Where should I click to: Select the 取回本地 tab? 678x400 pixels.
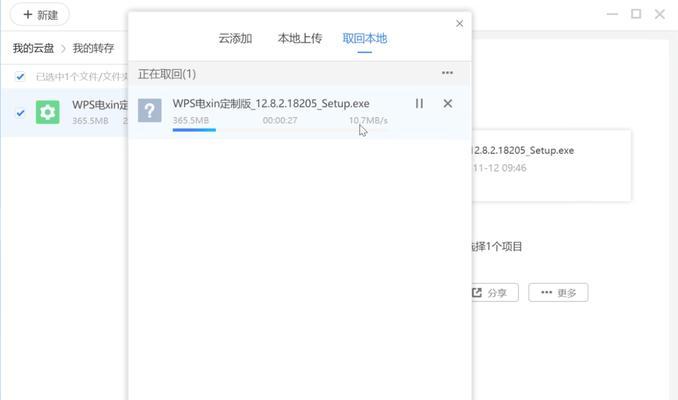pos(365,38)
